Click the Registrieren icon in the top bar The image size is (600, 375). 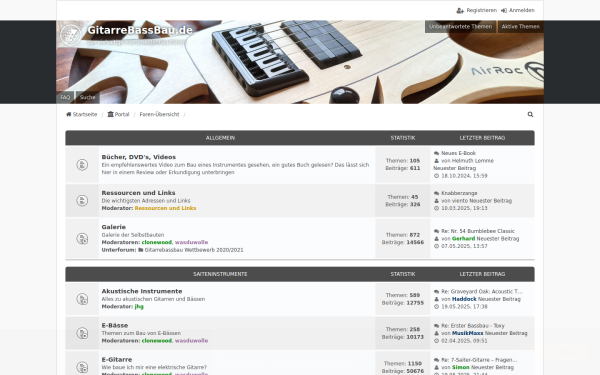coord(460,10)
